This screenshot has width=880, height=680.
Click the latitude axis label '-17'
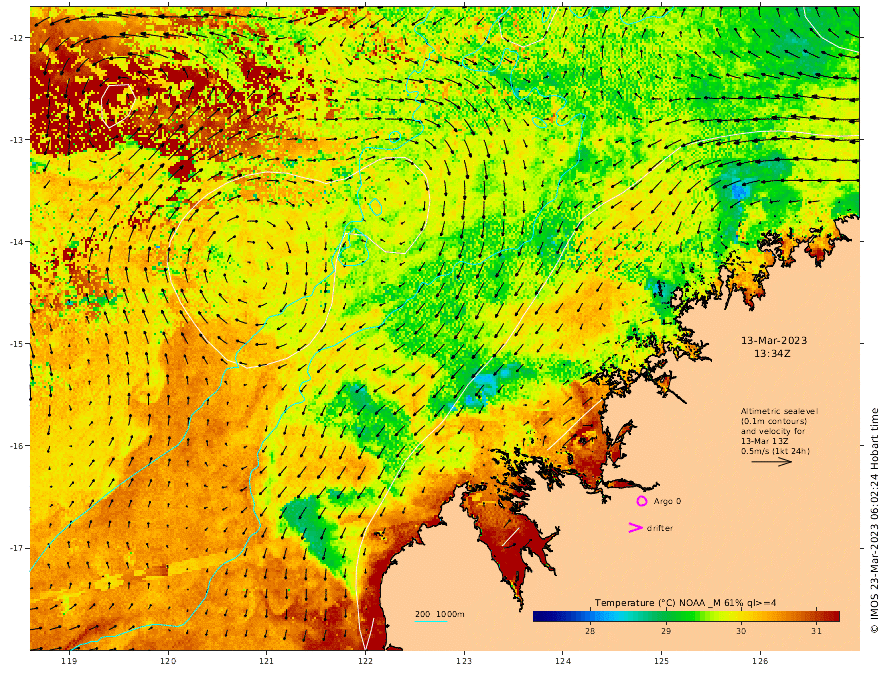coord(16,548)
